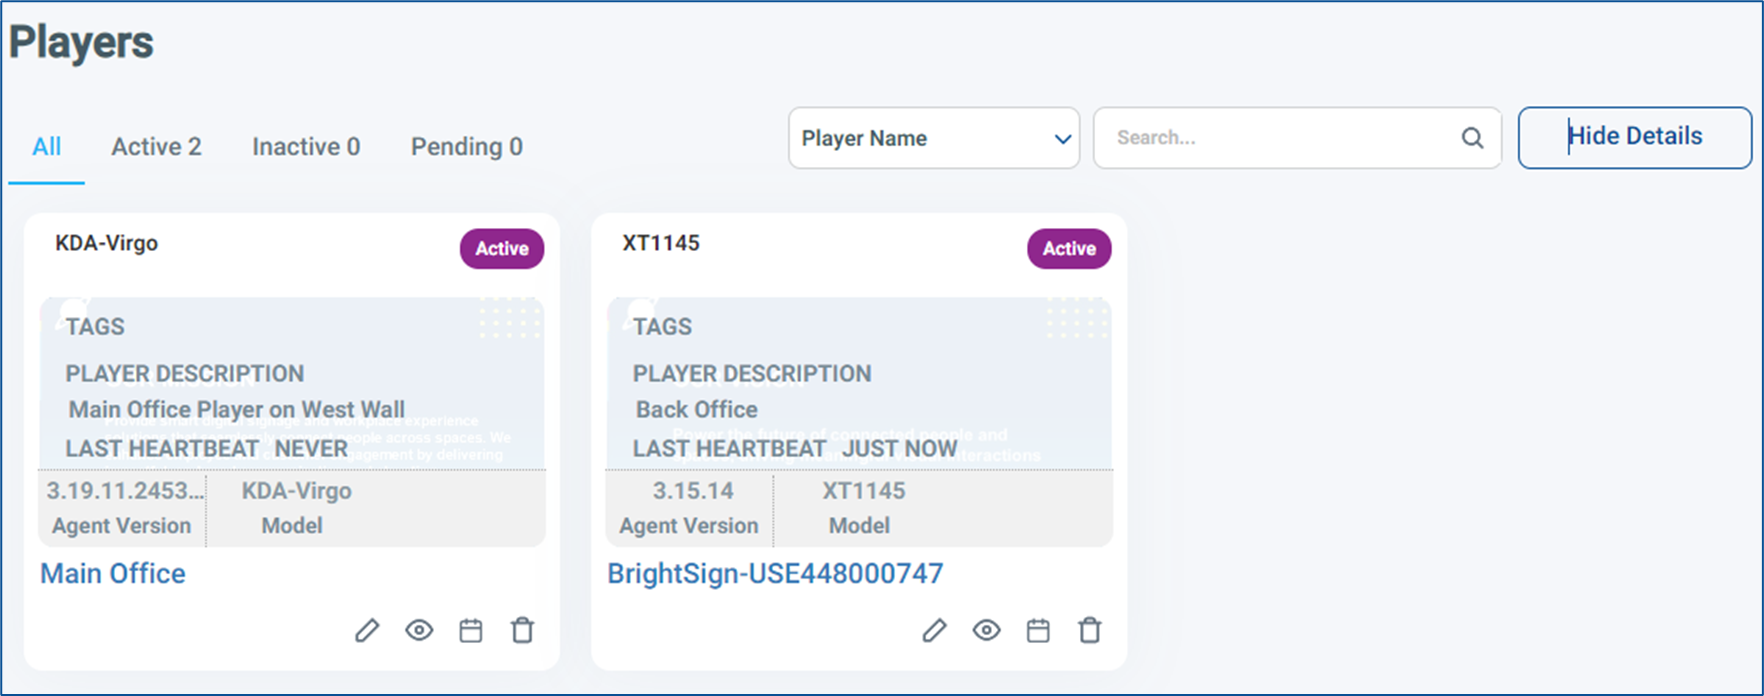Click the Active badge on KDA-Virgo card

pyautogui.click(x=502, y=249)
